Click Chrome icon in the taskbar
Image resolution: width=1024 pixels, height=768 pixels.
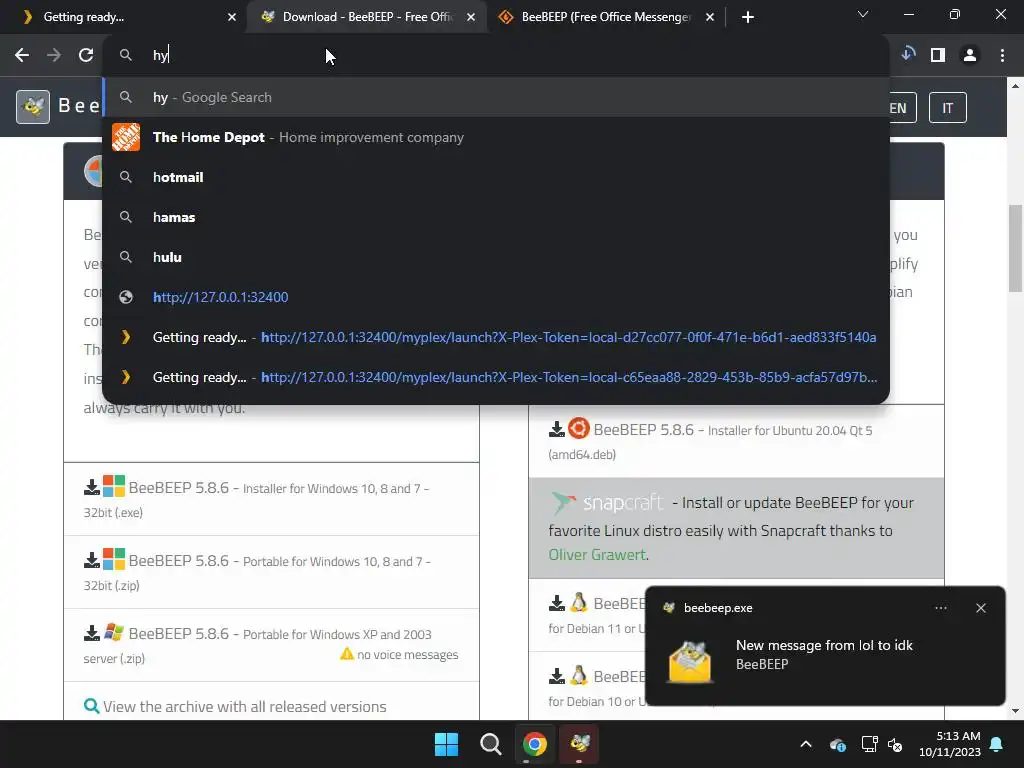[x=534, y=744]
